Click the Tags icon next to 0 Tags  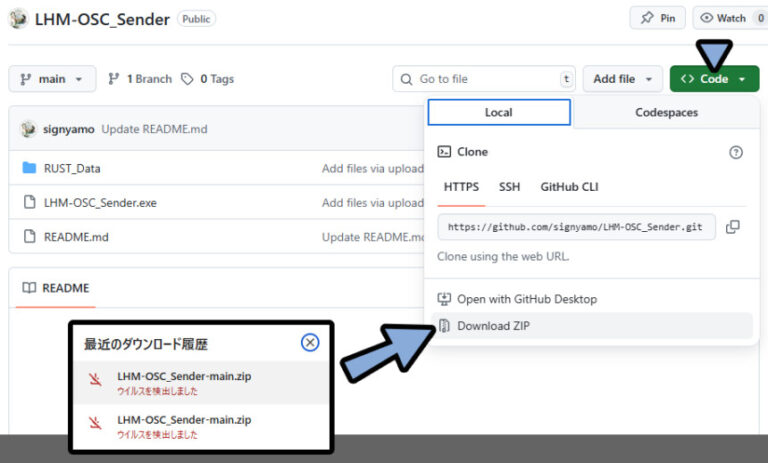[x=187, y=79]
